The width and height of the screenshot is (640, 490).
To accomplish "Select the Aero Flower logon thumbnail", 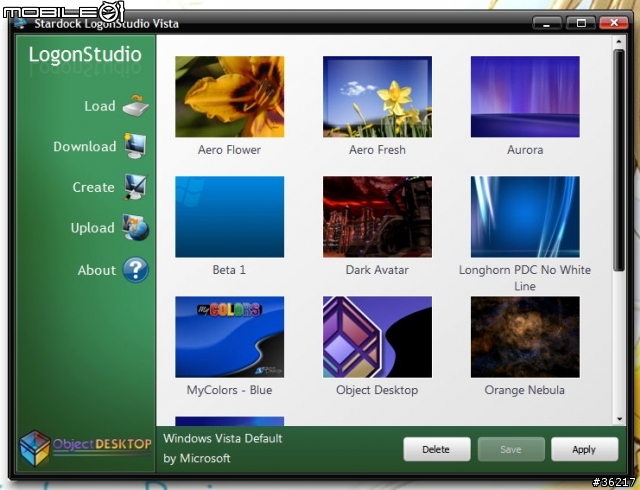I will coord(230,96).
